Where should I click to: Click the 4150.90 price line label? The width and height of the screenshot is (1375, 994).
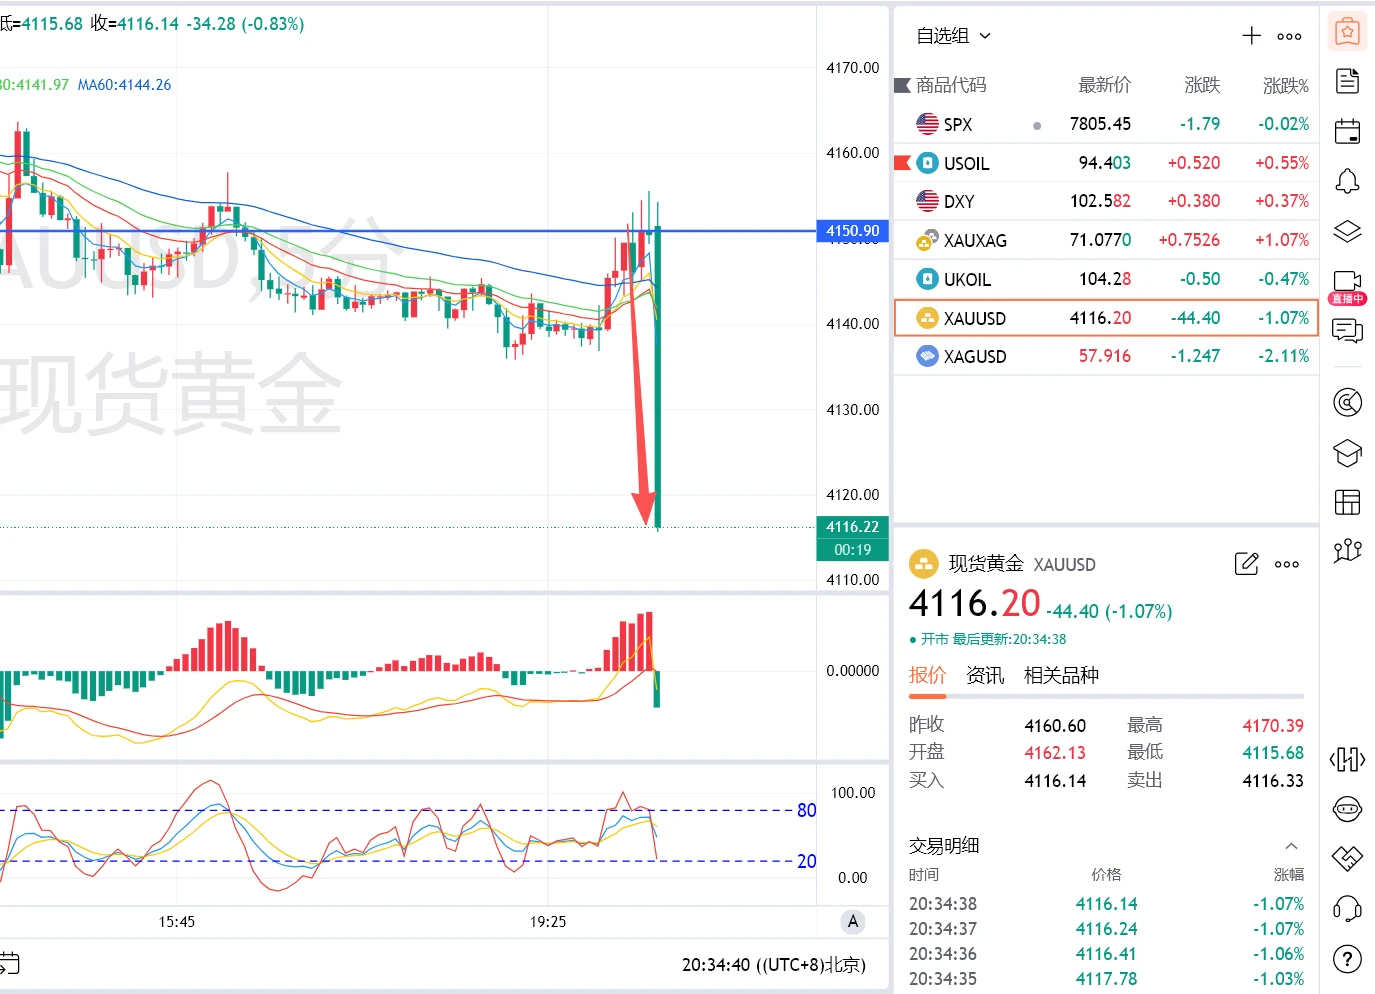[853, 231]
